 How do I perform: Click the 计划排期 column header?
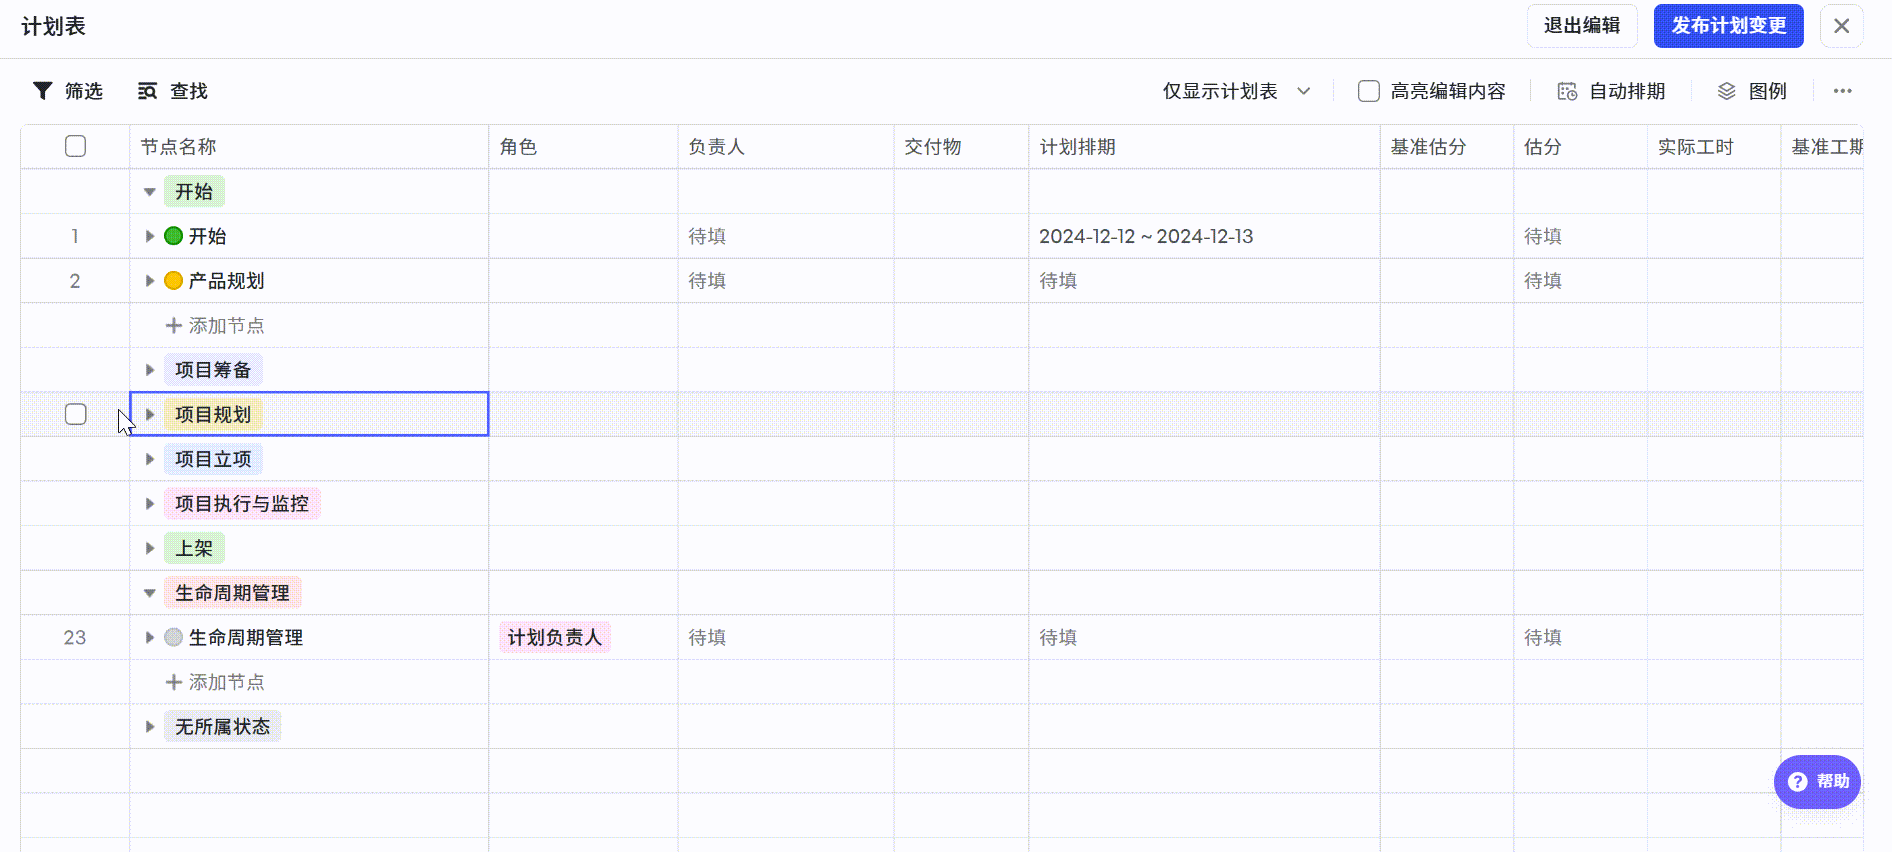(1077, 147)
